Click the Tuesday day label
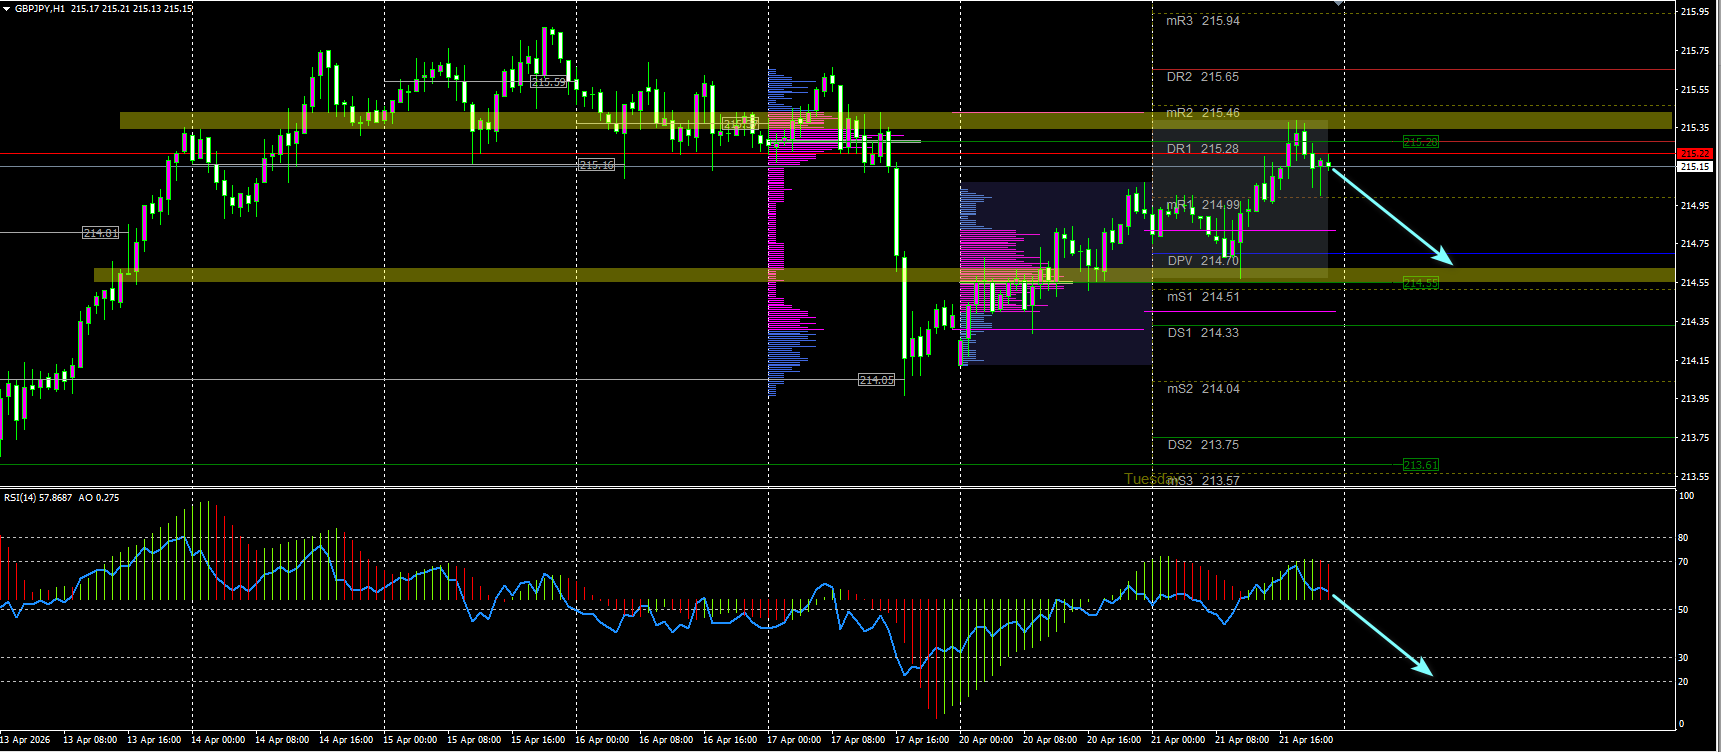 click(x=1150, y=479)
